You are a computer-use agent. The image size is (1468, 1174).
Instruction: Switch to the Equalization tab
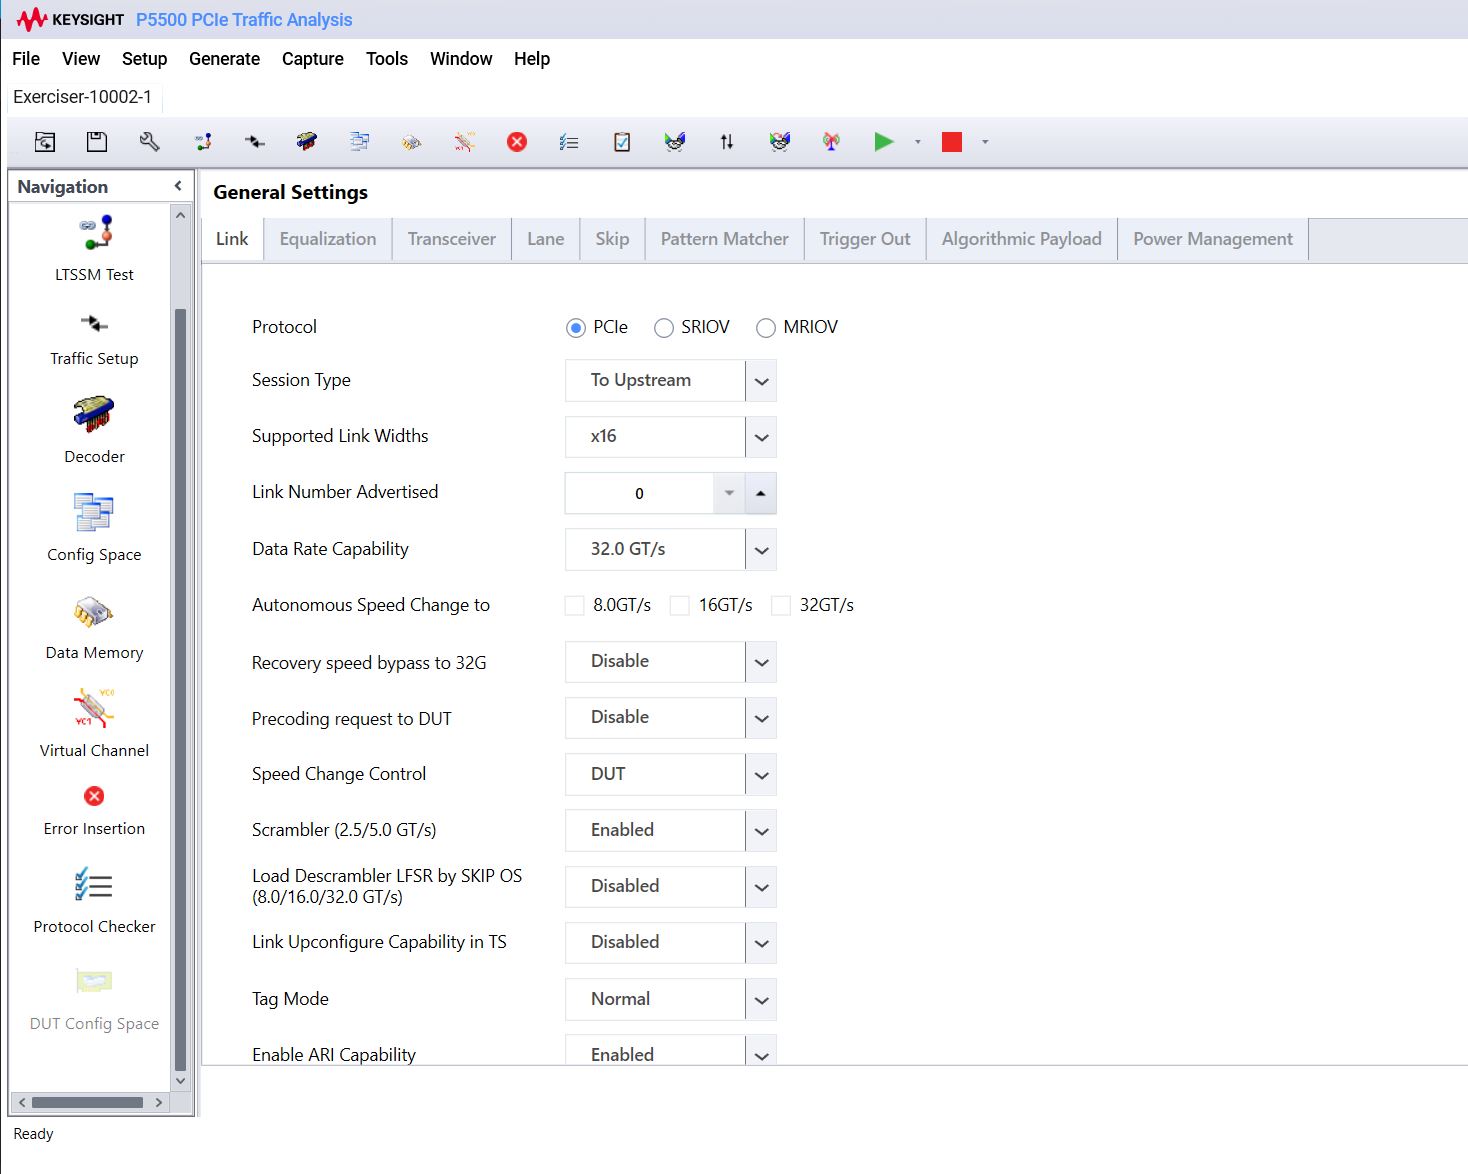point(328,239)
